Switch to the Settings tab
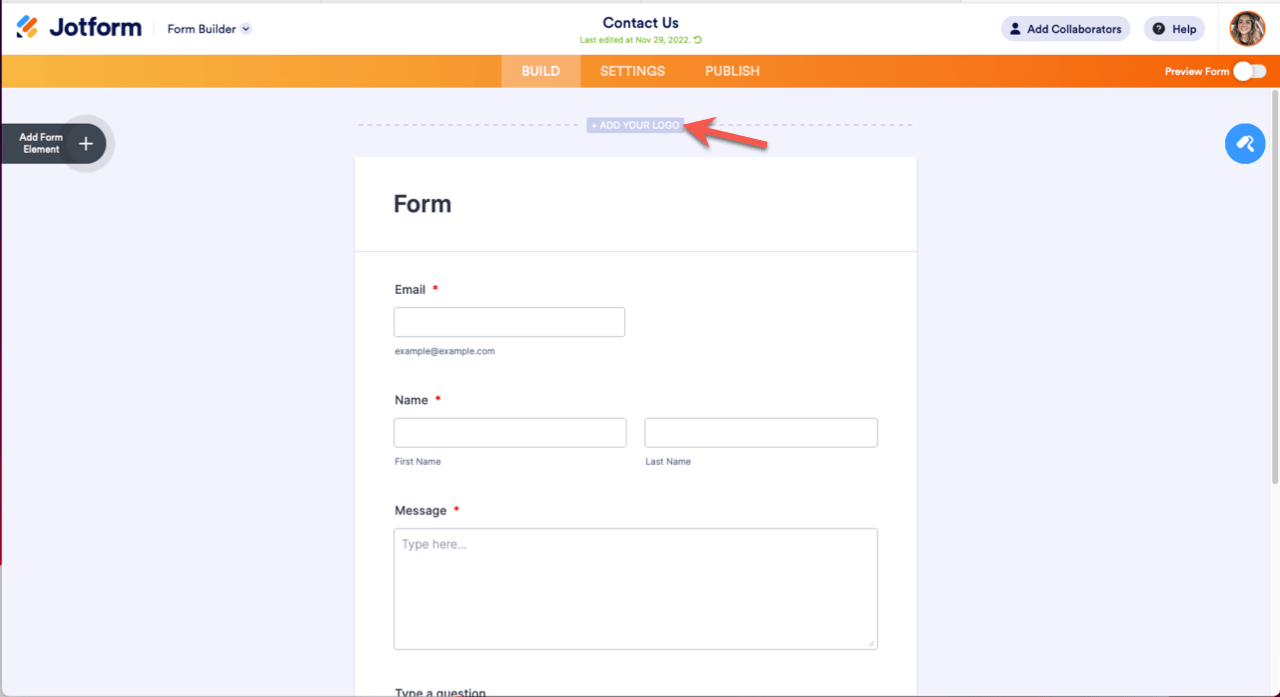The height and width of the screenshot is (697, 1280). pyautogui.click(x=632, y=71)
